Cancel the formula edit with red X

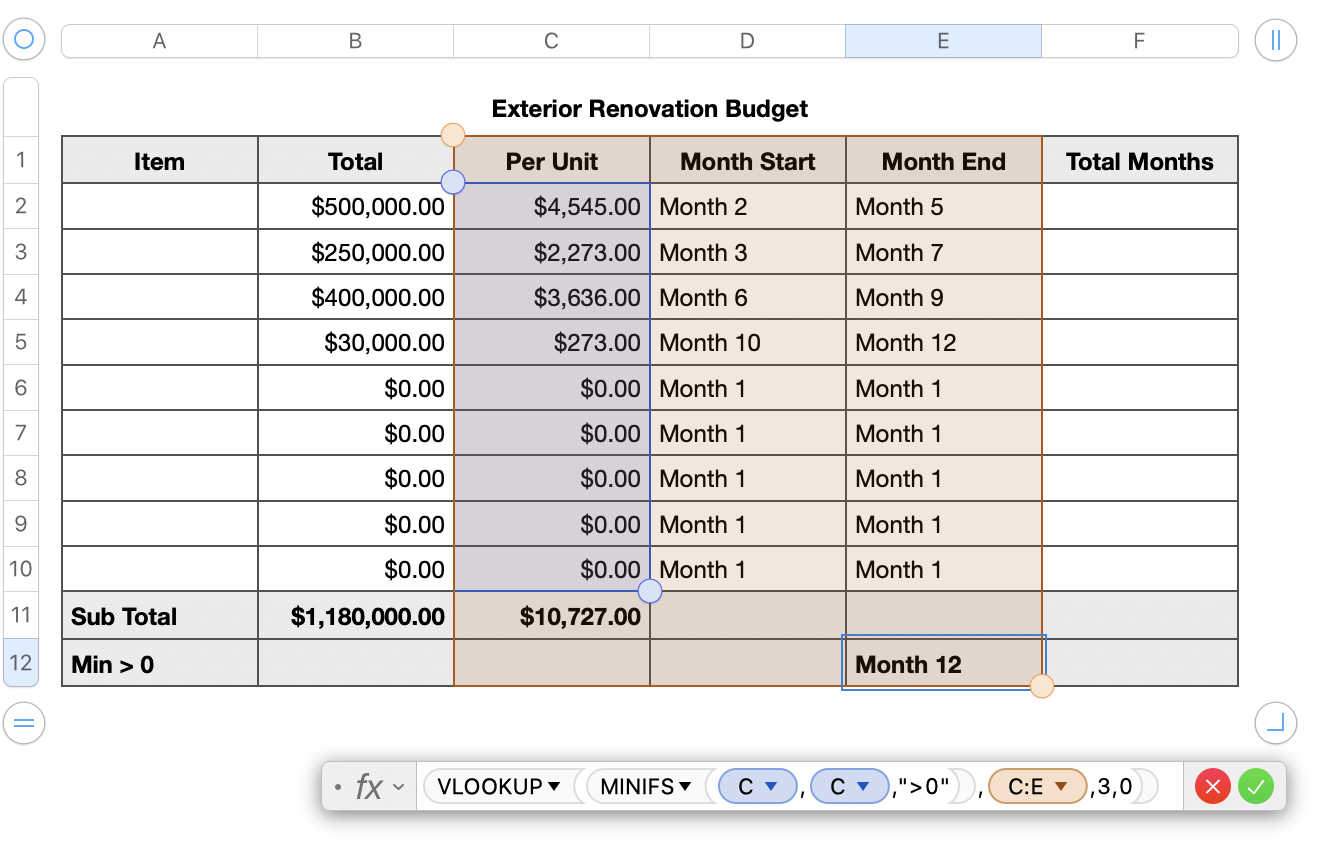(x=1214, y=787)
